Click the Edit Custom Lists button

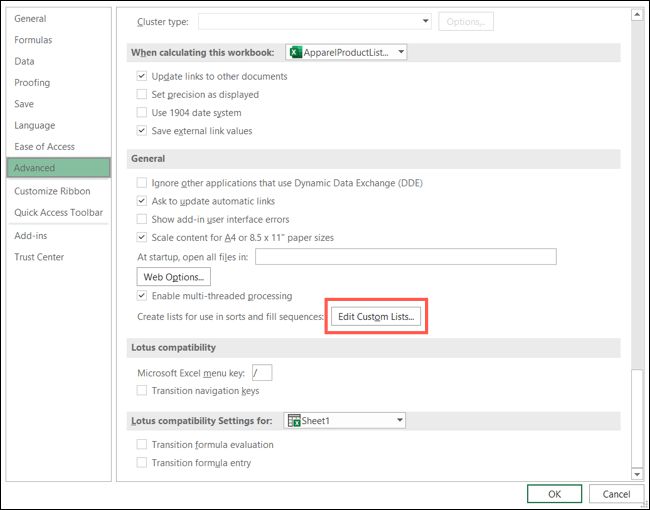[378, 317]
